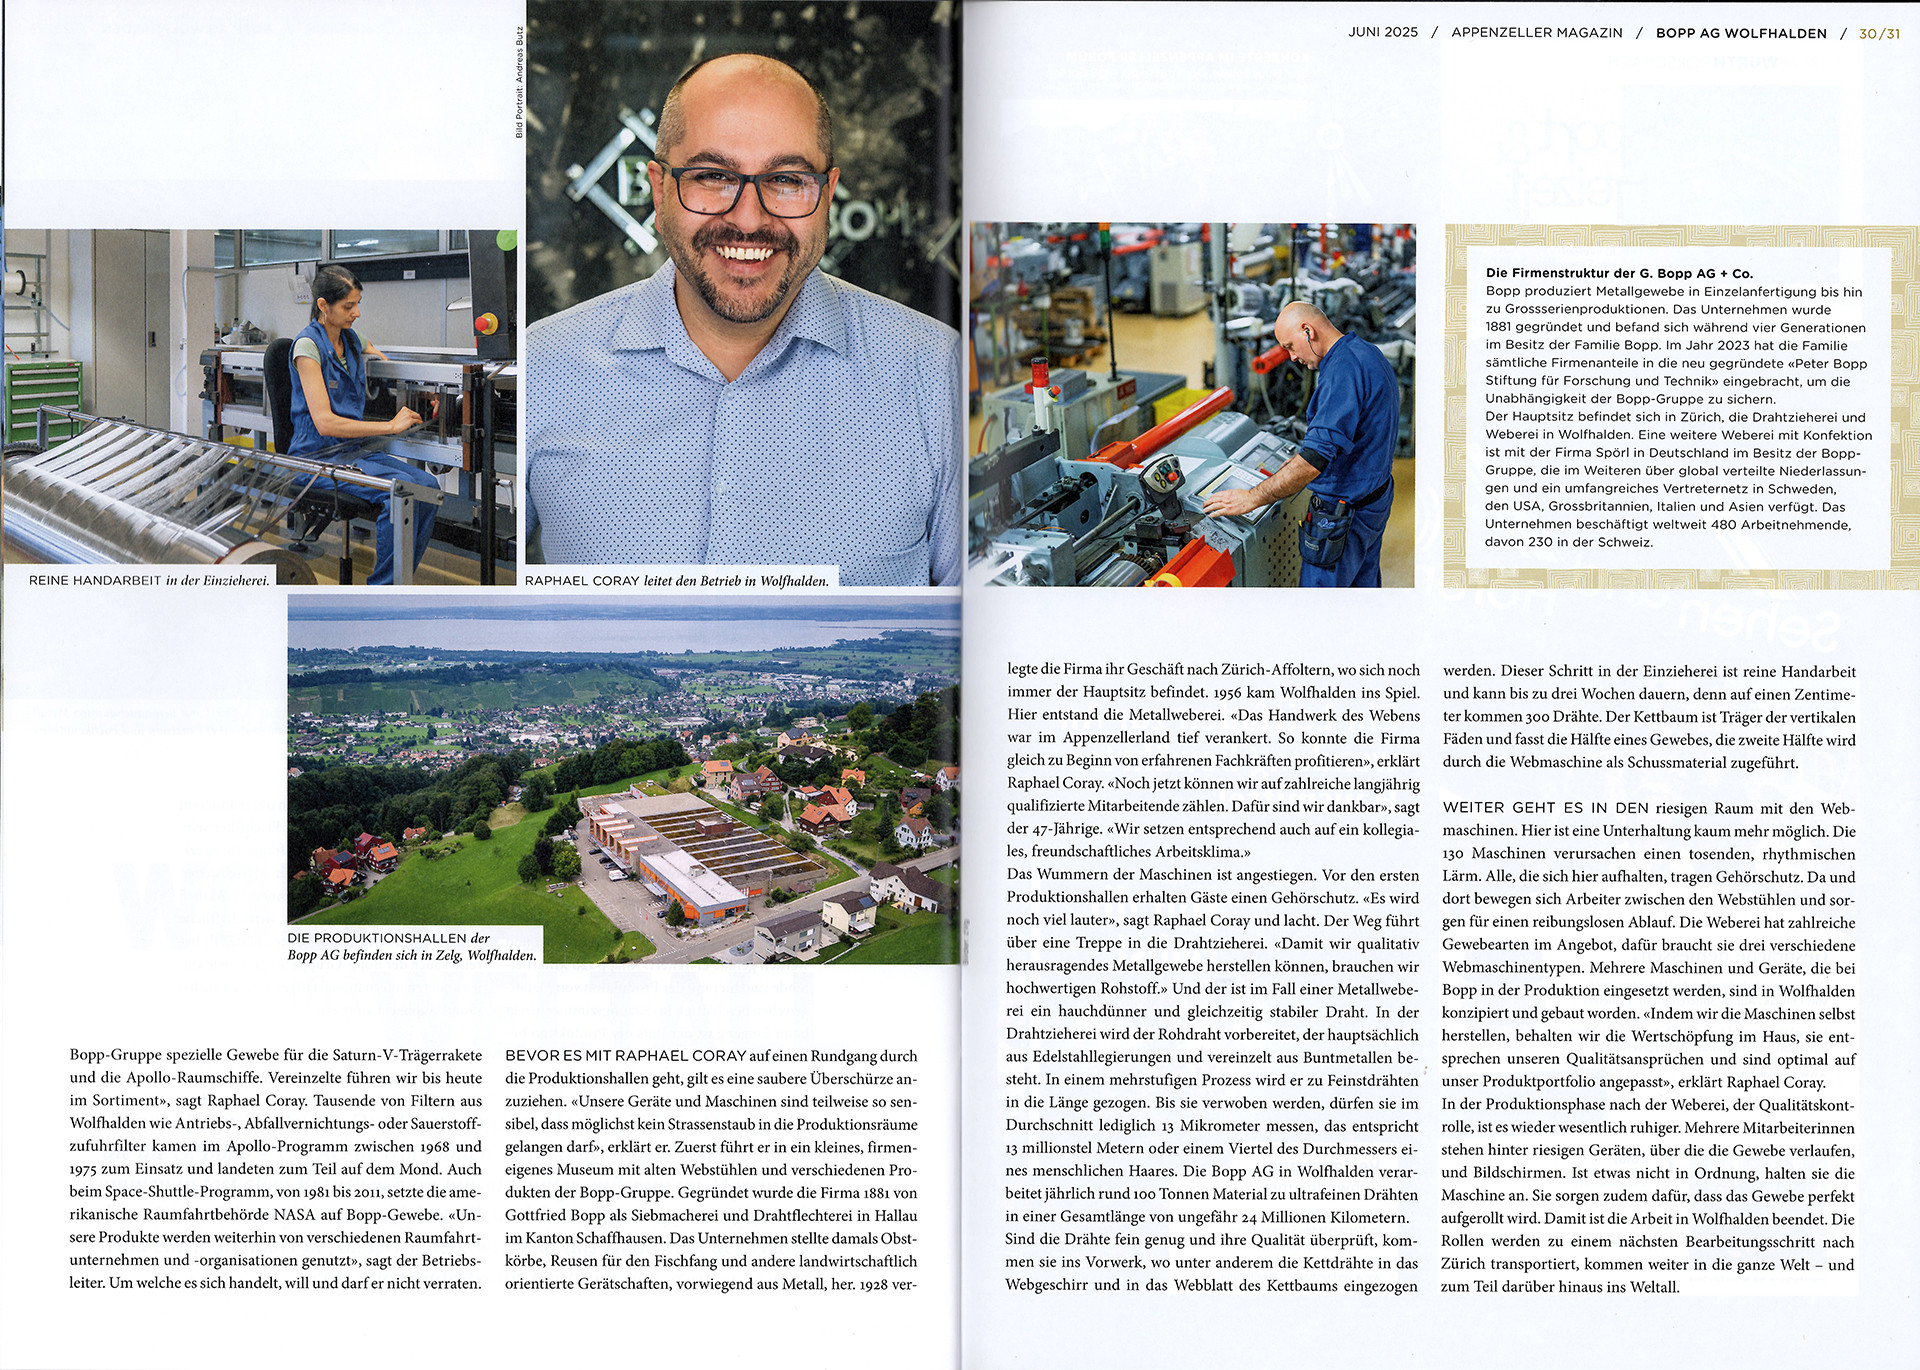Click the photo of worker at weaving machine
This screenshot has width=1920, height=1370.
(x=1192, y=404)
